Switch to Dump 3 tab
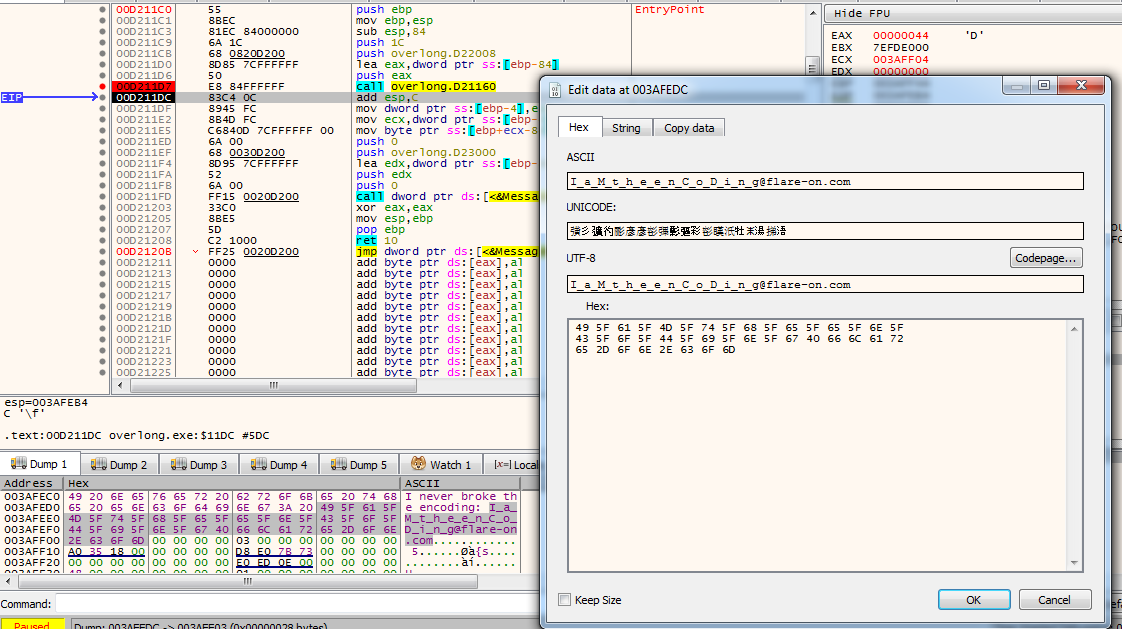Viewport: 1122px width, 629px height. [200, 464]
